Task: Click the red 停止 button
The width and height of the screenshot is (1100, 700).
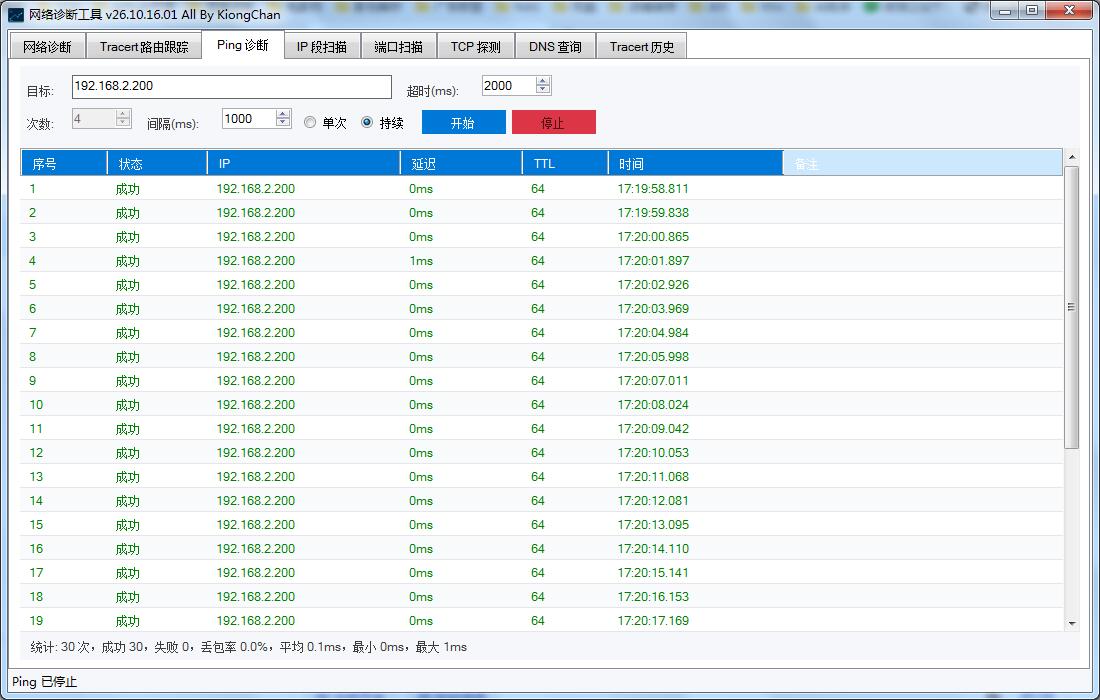Action: point(554,122)
